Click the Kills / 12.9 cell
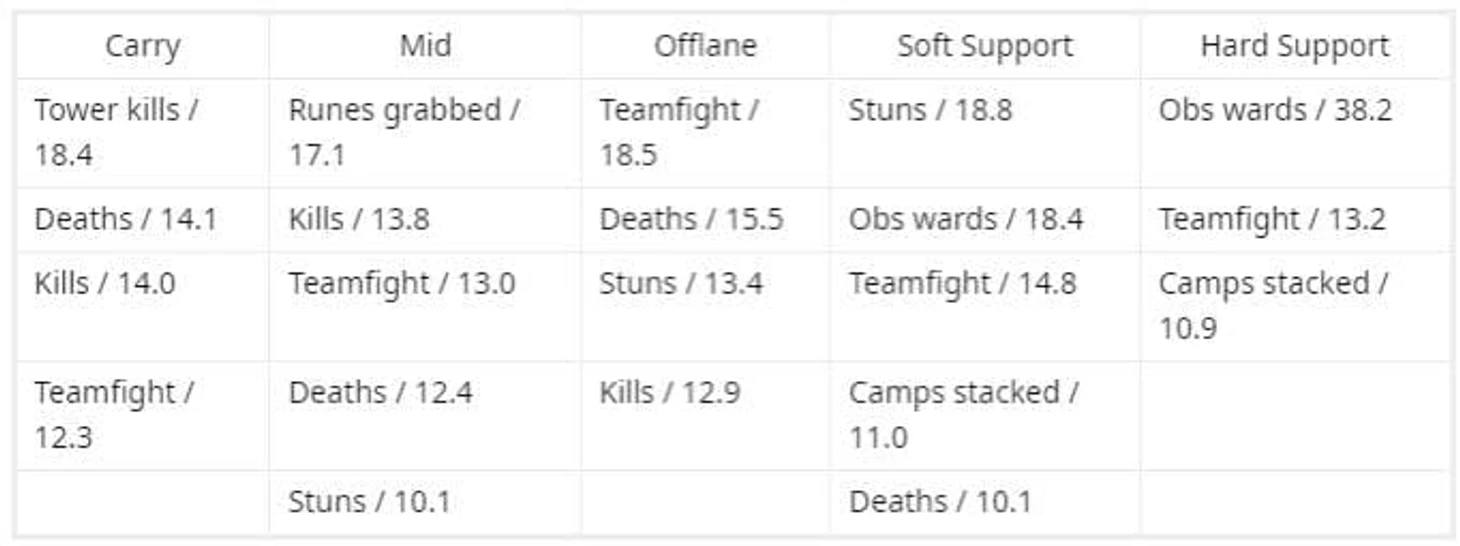Viewport: 1460px width, 546px height. (x=670, y=393)
